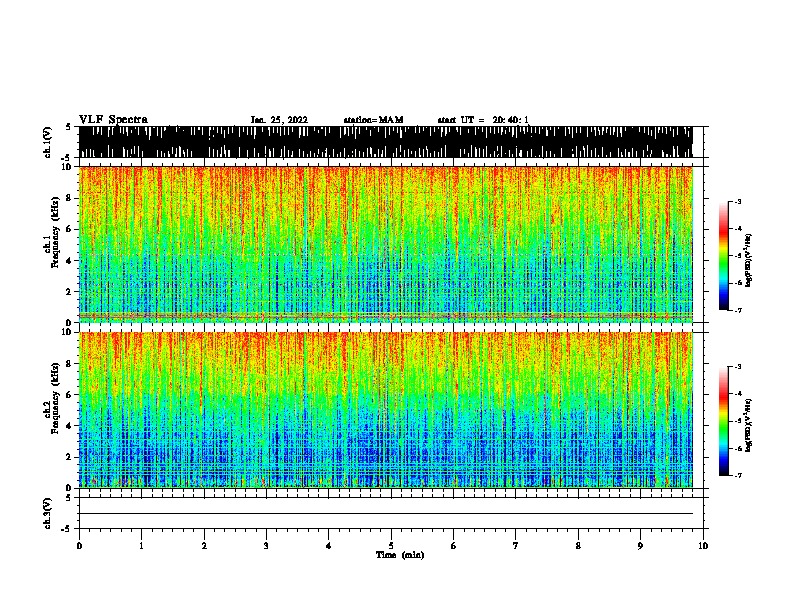The height and width of the screenshot is (612, 792).
Task: Select the ch.2 "Frequency (kHz)" axis label
Action: pyautogui.click(x=55, y=398)
